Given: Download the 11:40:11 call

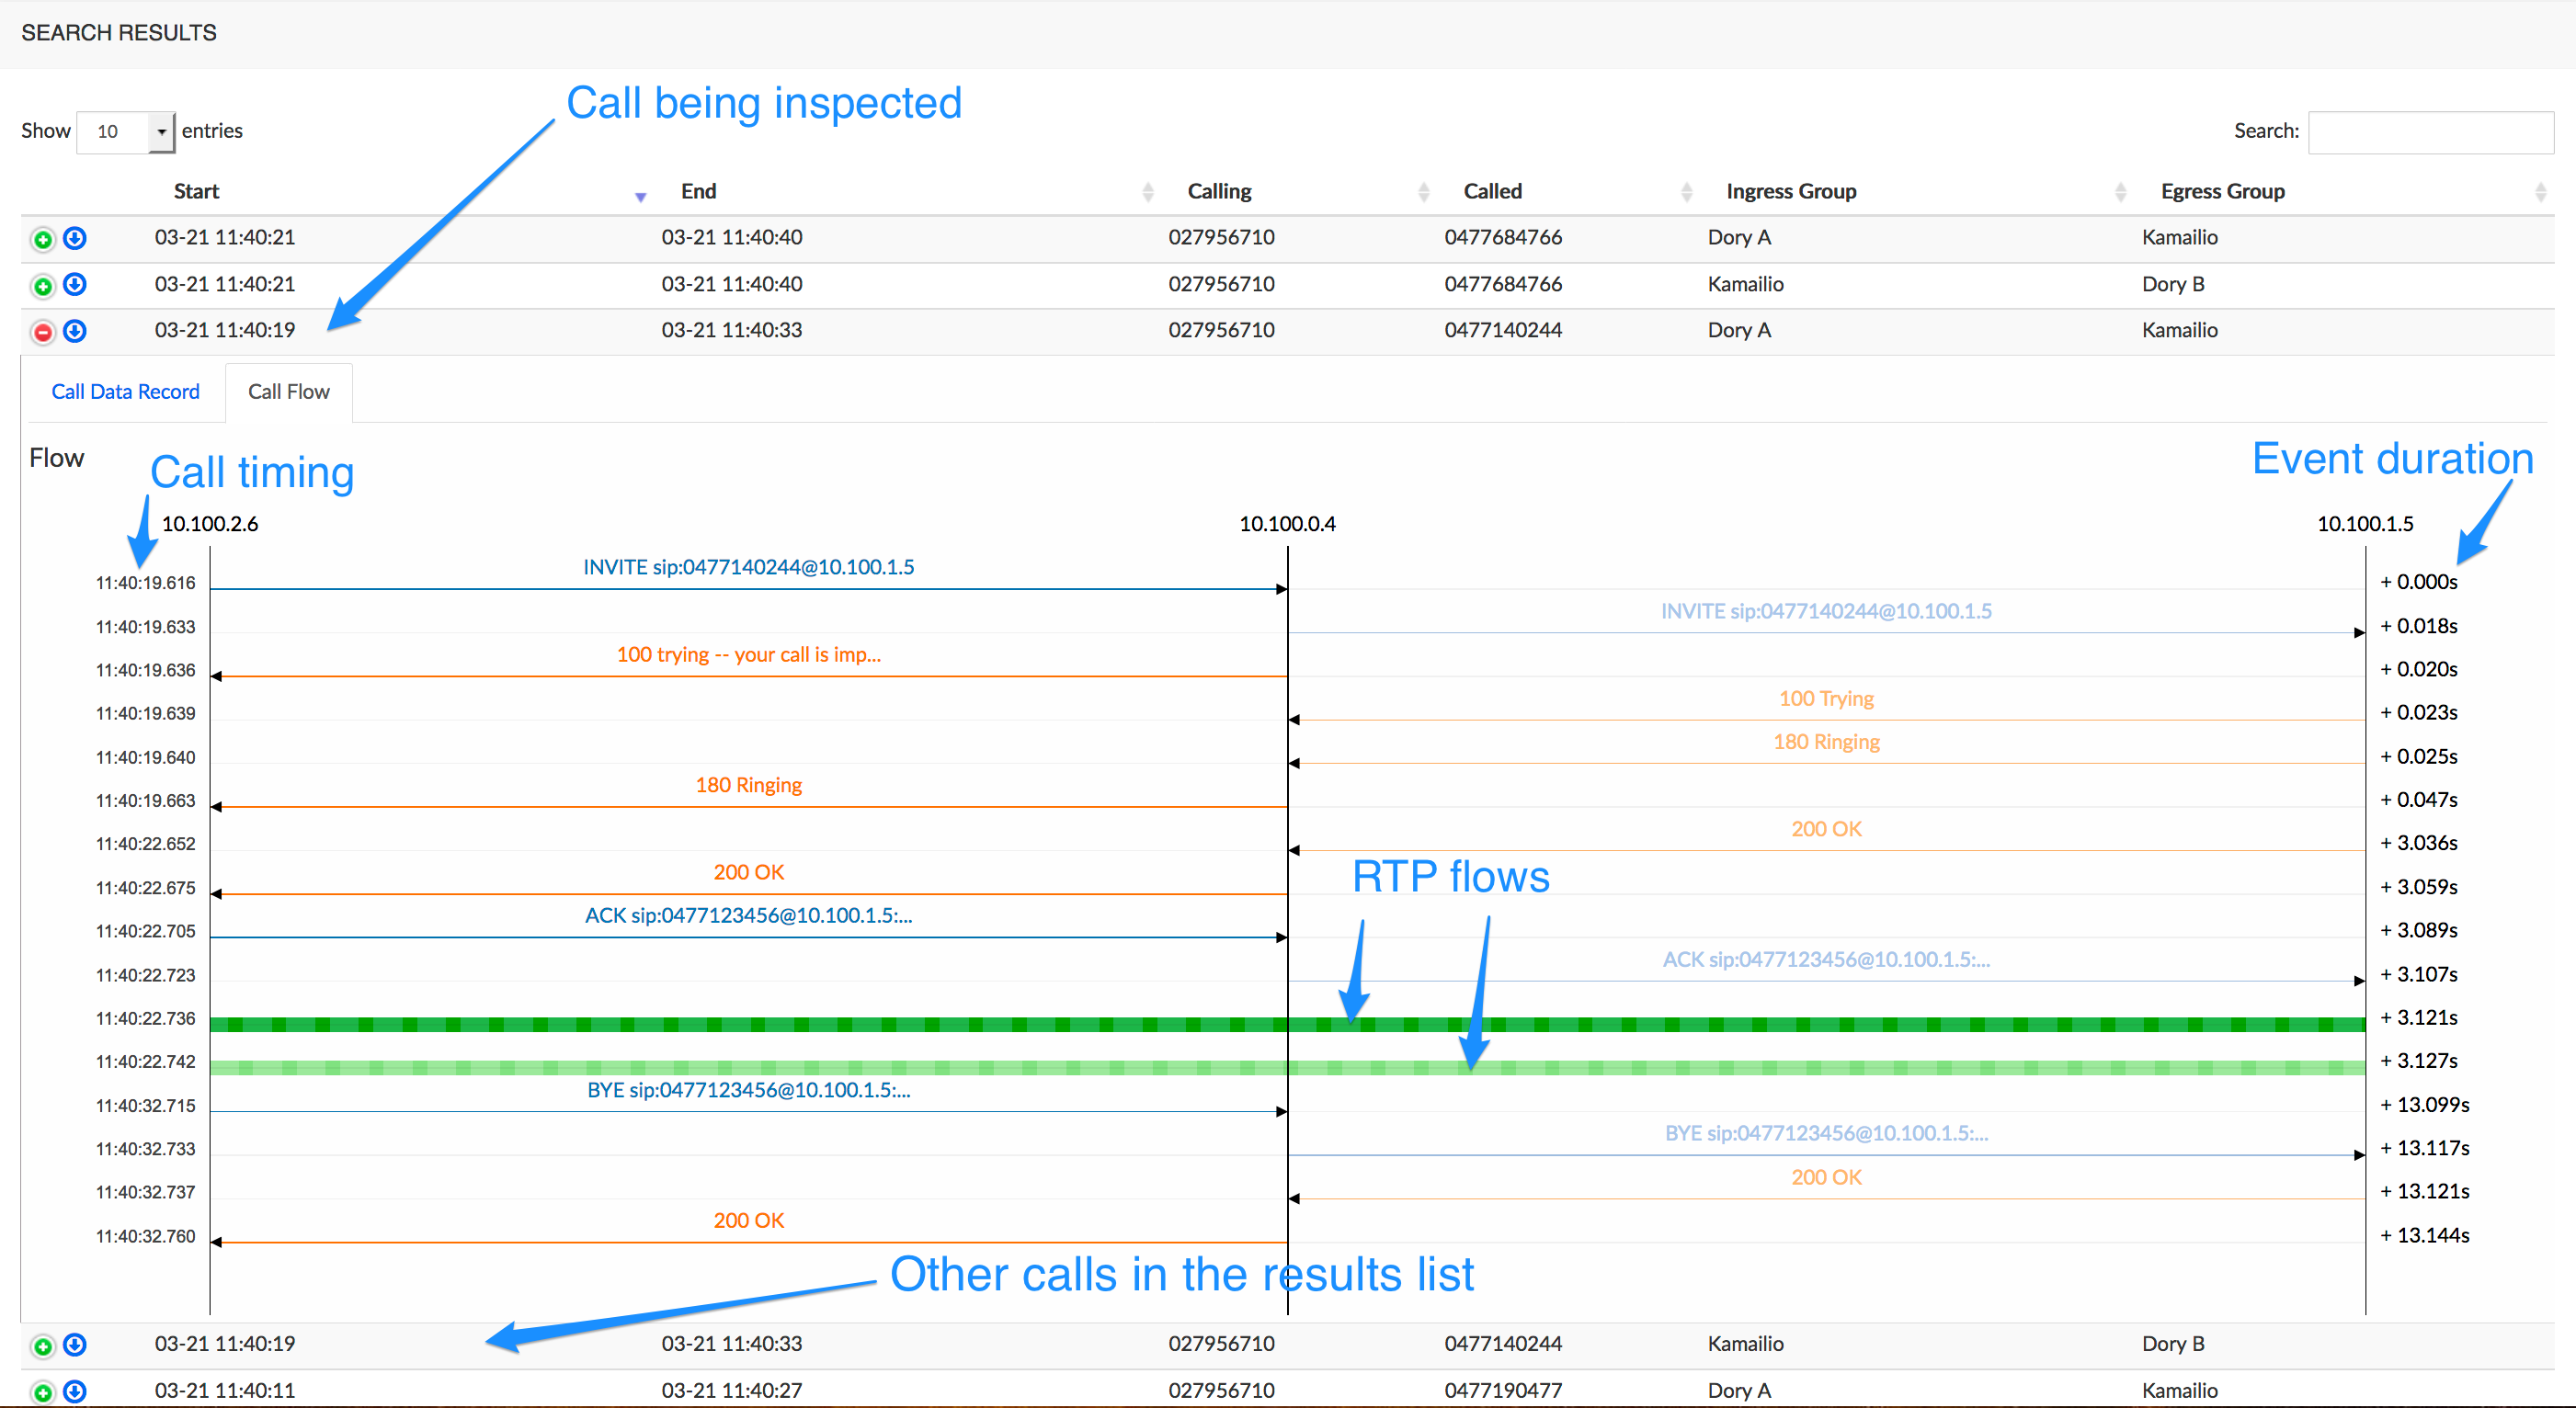Looking at the screenshot, I should pyautogui.click(x=75, y=1392).
